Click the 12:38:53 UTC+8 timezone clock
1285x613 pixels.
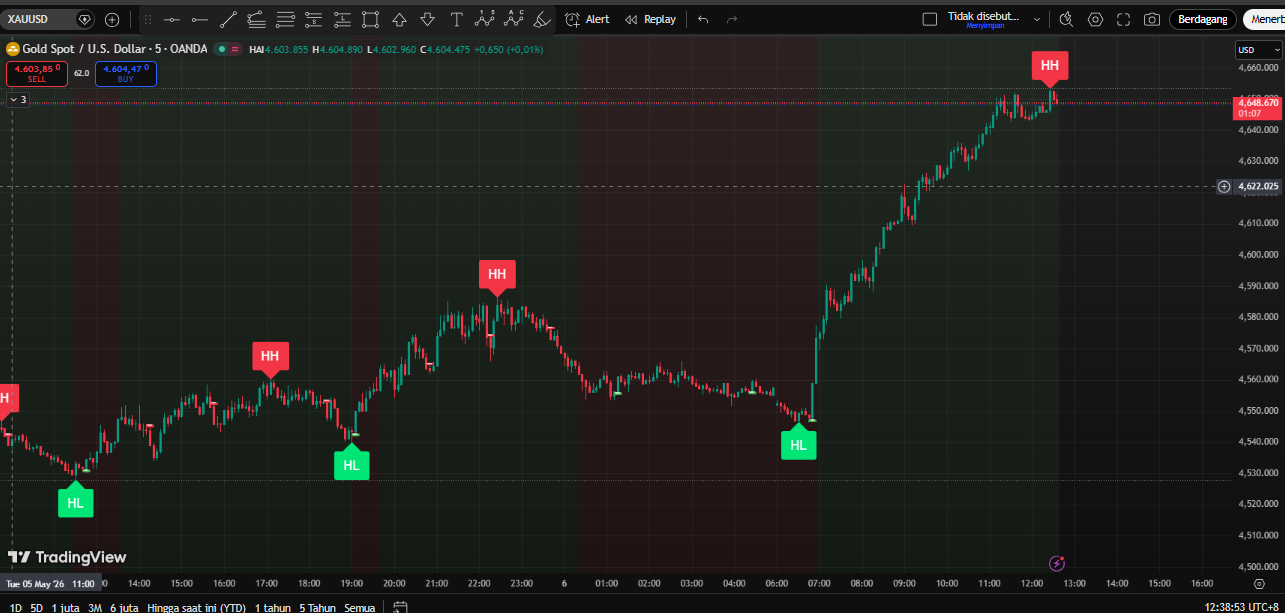[1242, 607]
